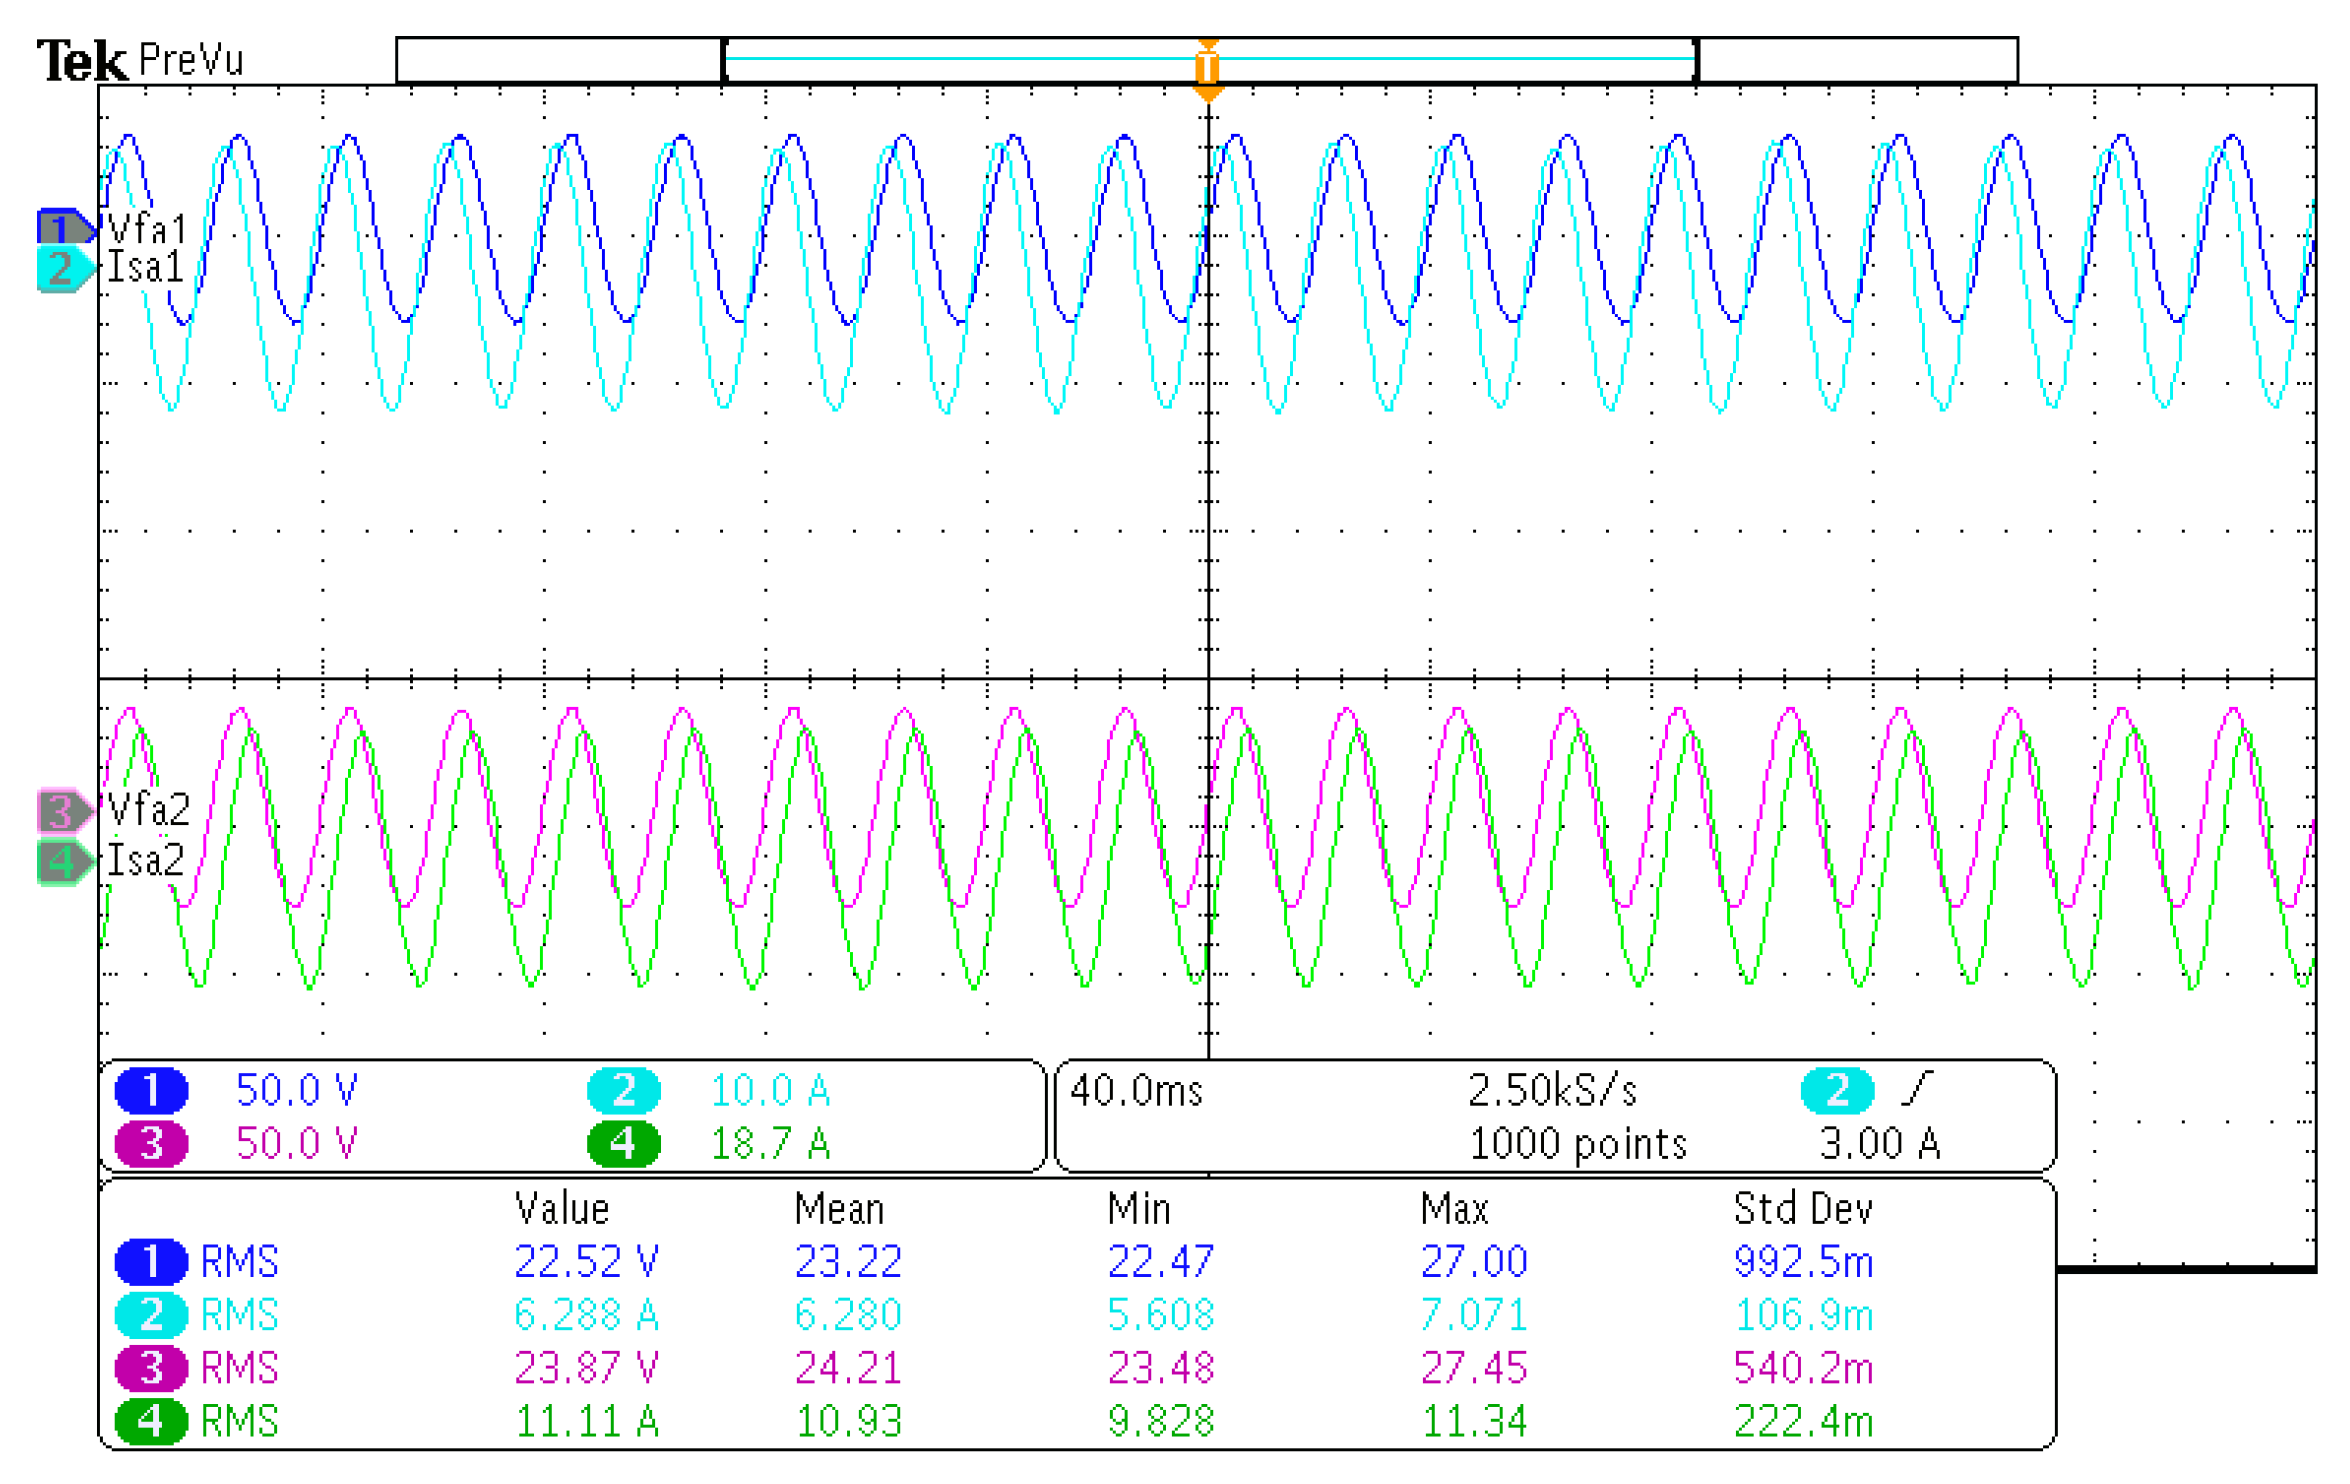Select channel 1 RMS measurement row

[x=239, y=1262]
